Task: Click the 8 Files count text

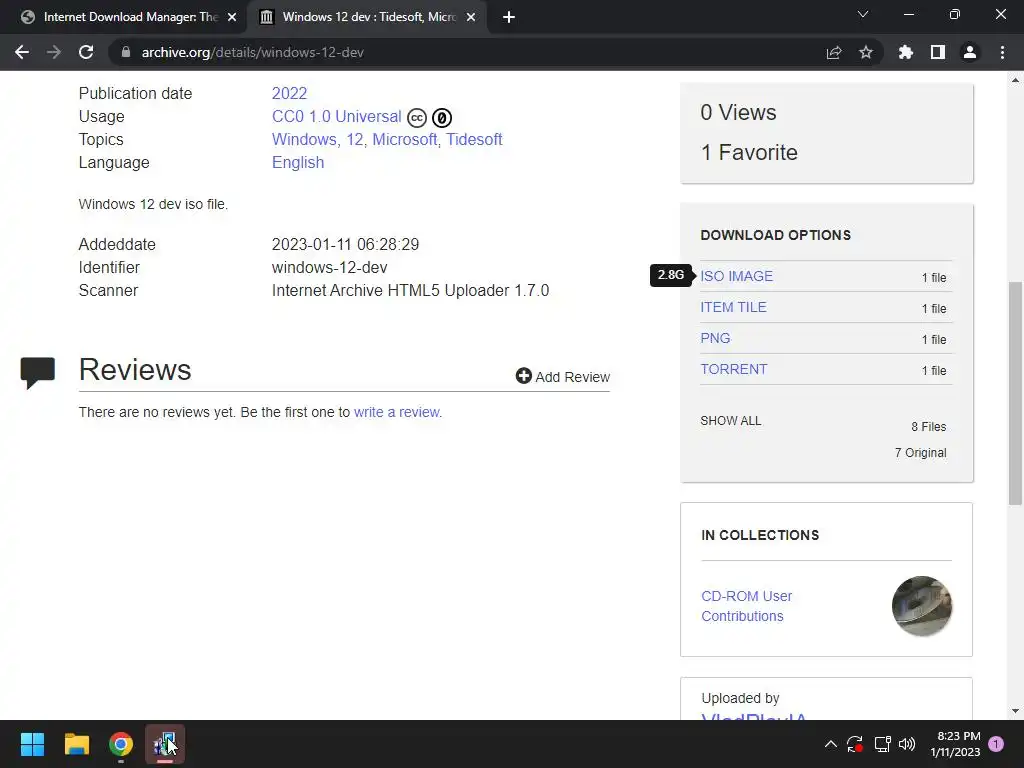Action: click(x=929, y=426)
